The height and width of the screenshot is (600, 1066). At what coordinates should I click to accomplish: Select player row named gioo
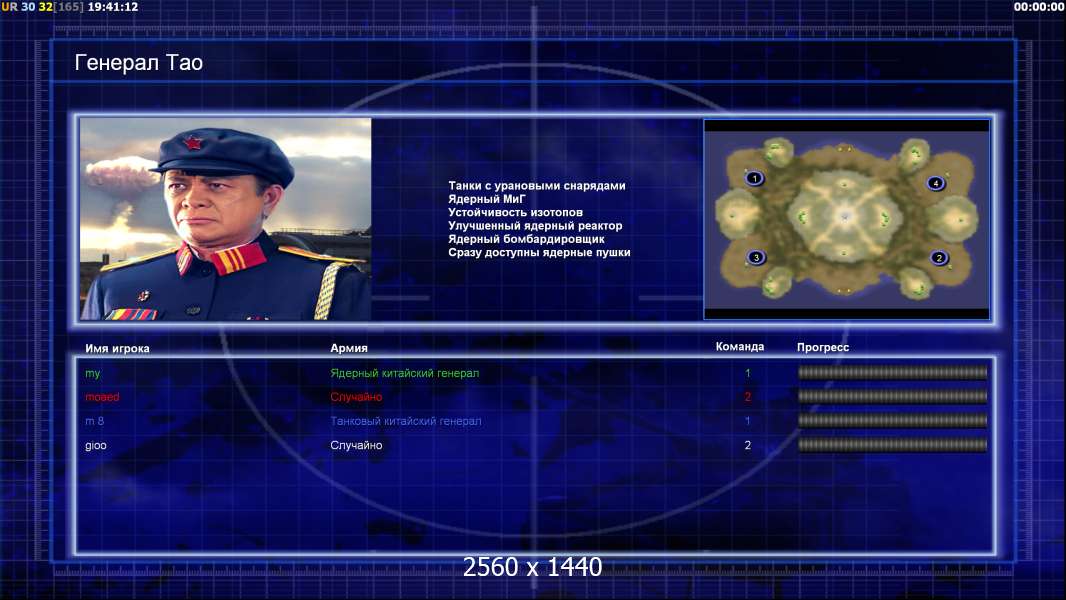[x=536, y=445]
